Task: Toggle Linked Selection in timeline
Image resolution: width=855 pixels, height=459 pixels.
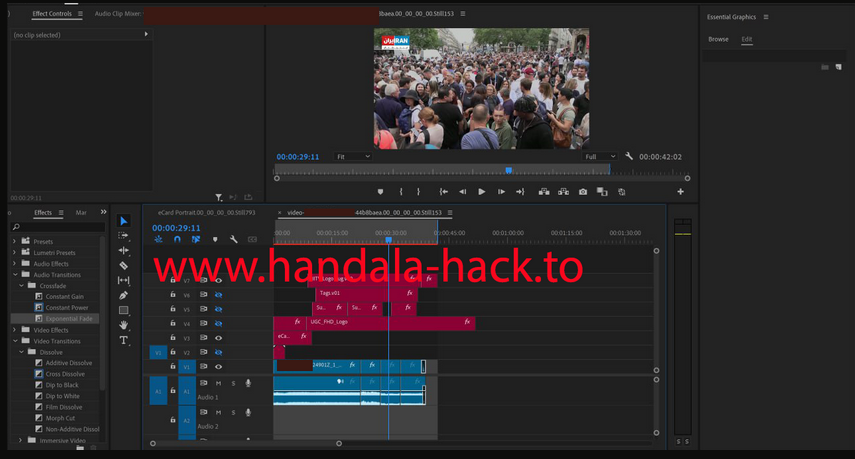Action: pos(196,239)
